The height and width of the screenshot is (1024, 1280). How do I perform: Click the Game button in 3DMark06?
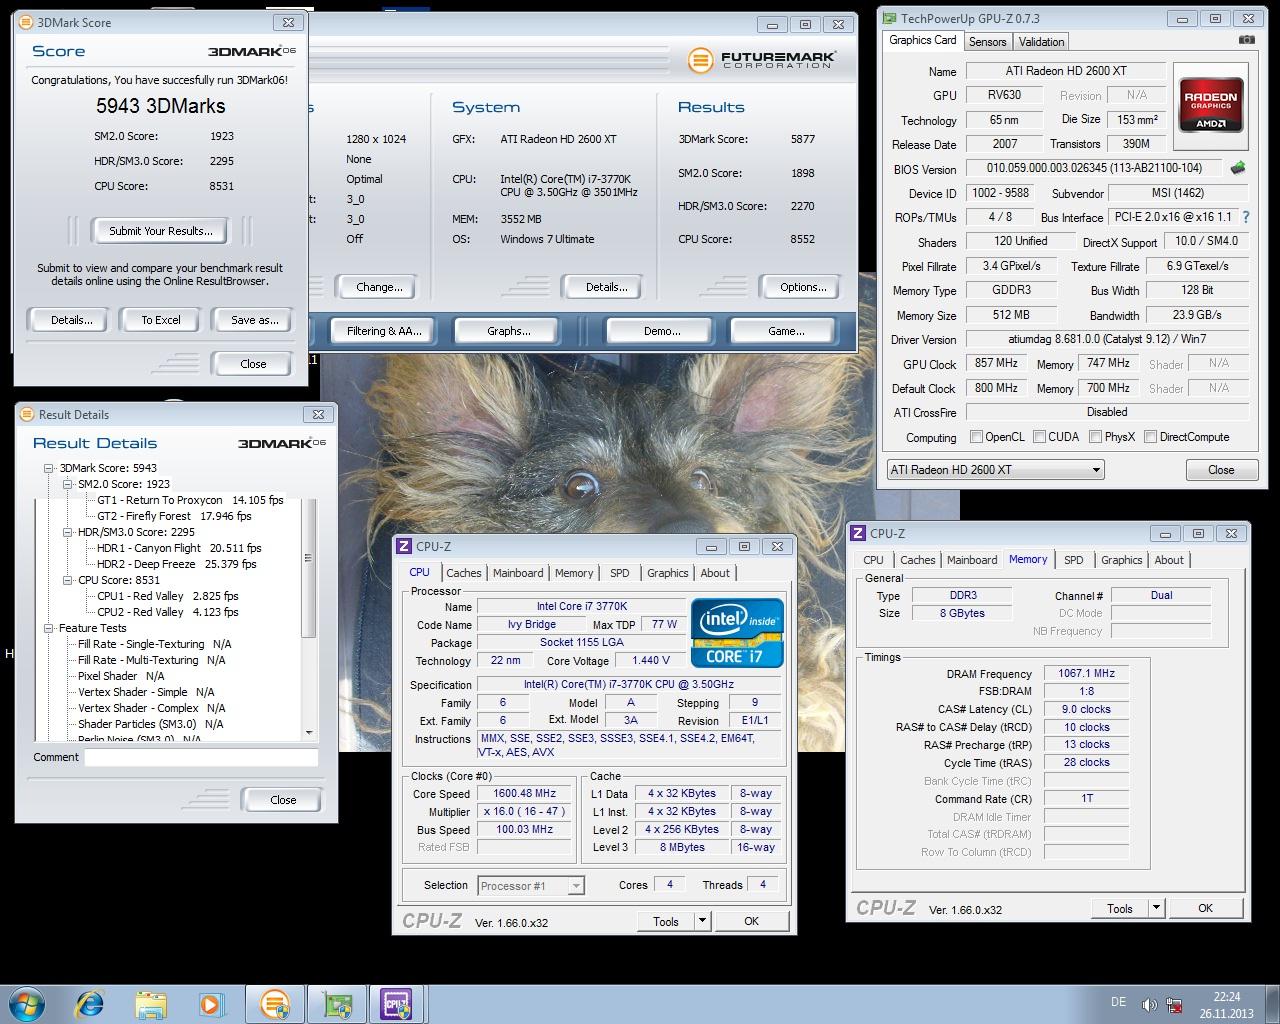click(786, 331)
